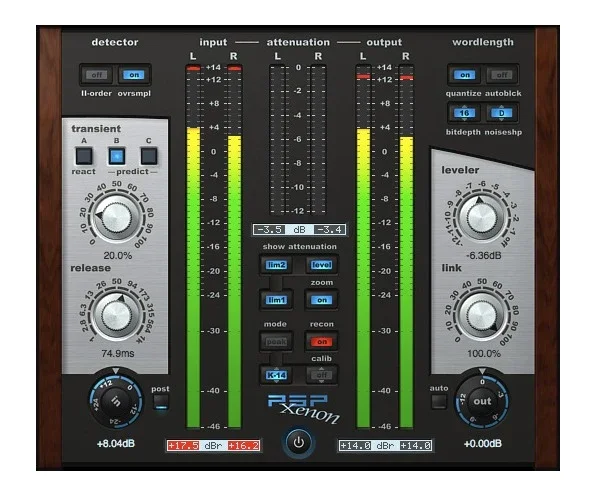Toggle the quantize on switch

click(465, 75)
